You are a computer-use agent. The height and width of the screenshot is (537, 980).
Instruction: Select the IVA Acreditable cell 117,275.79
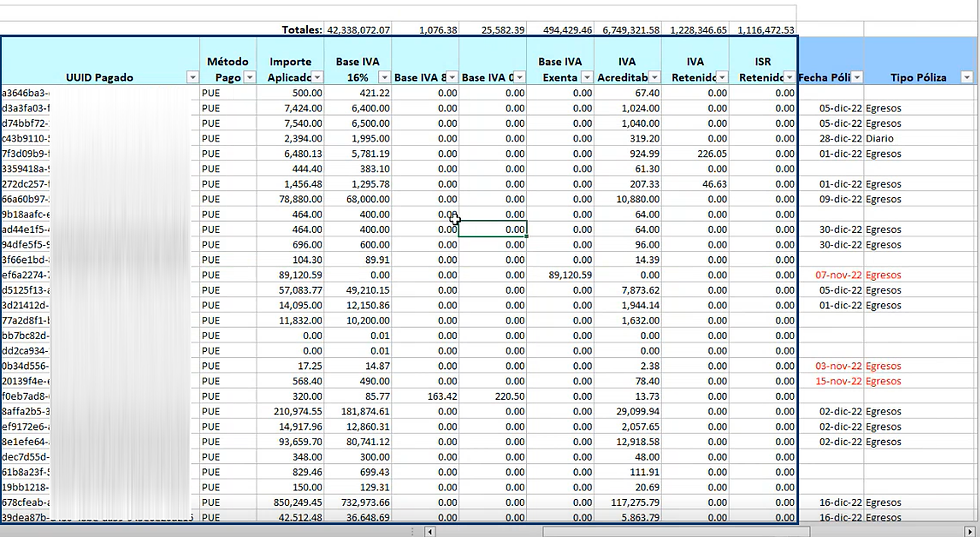coord(628,503)
